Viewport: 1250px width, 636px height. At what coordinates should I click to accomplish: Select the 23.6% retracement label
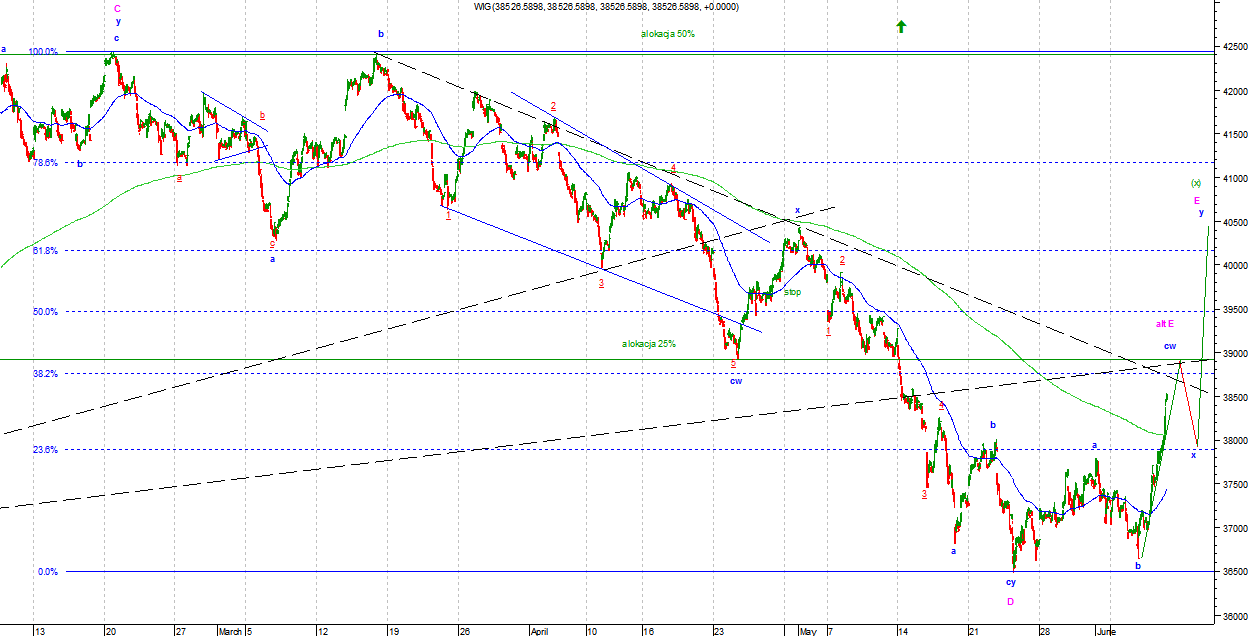click(x=45, y=450)
